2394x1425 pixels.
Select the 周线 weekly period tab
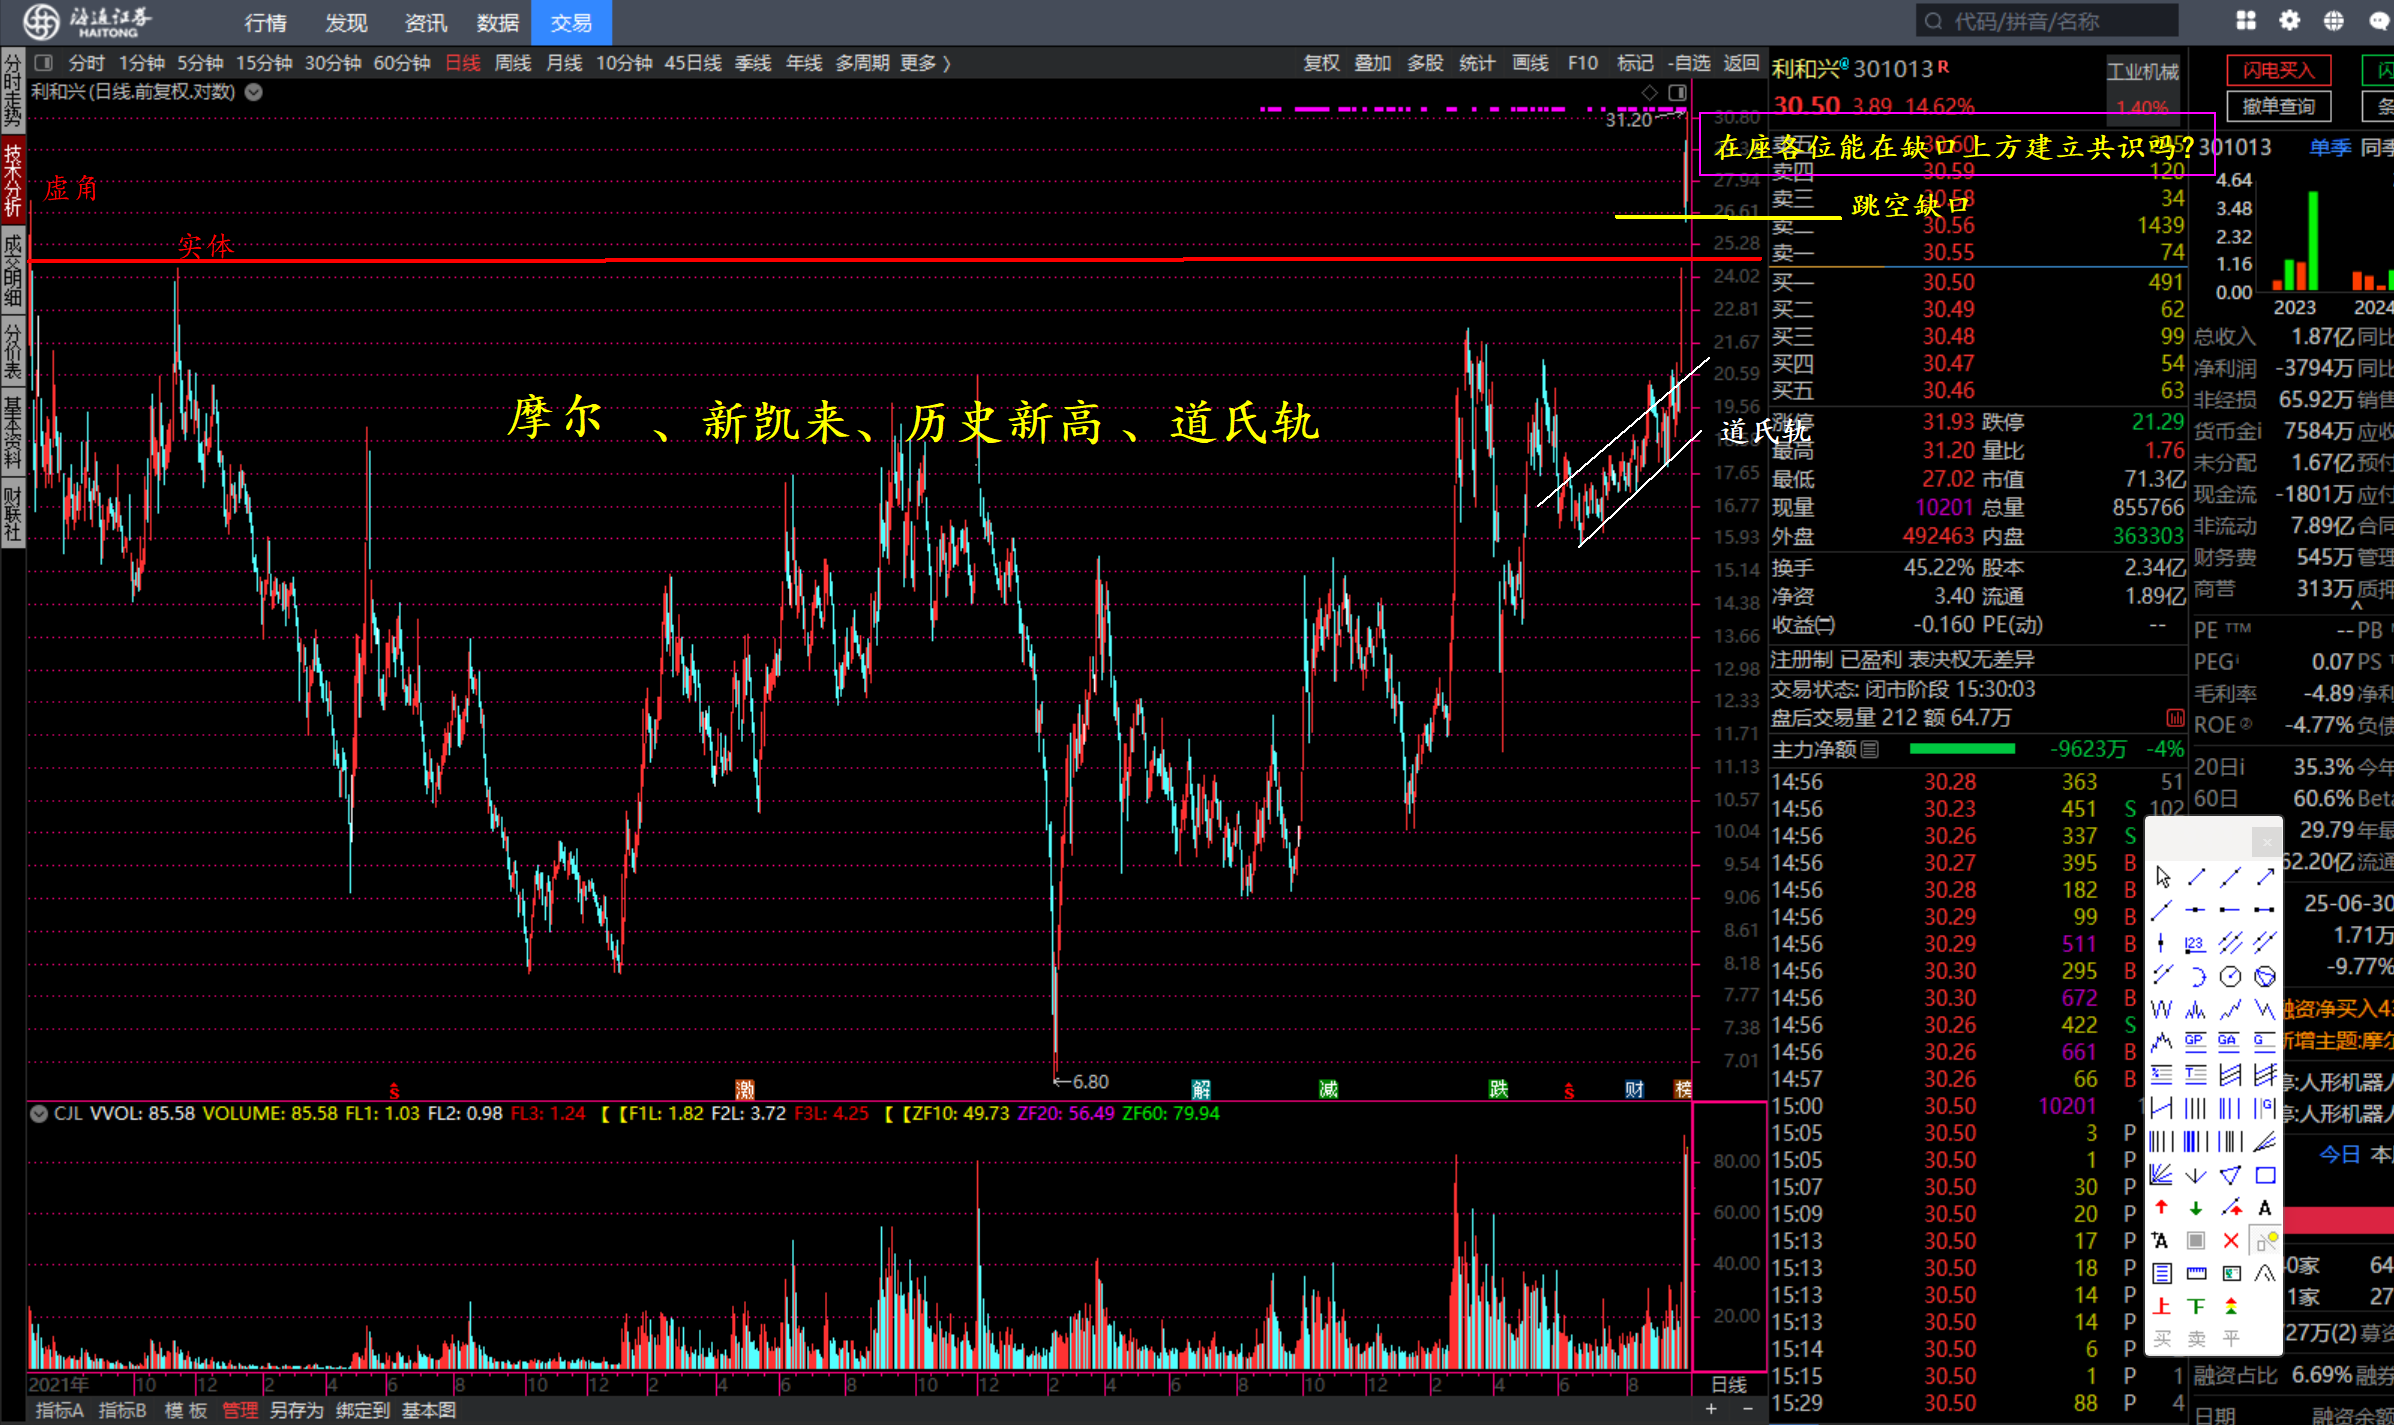point(513,63)
